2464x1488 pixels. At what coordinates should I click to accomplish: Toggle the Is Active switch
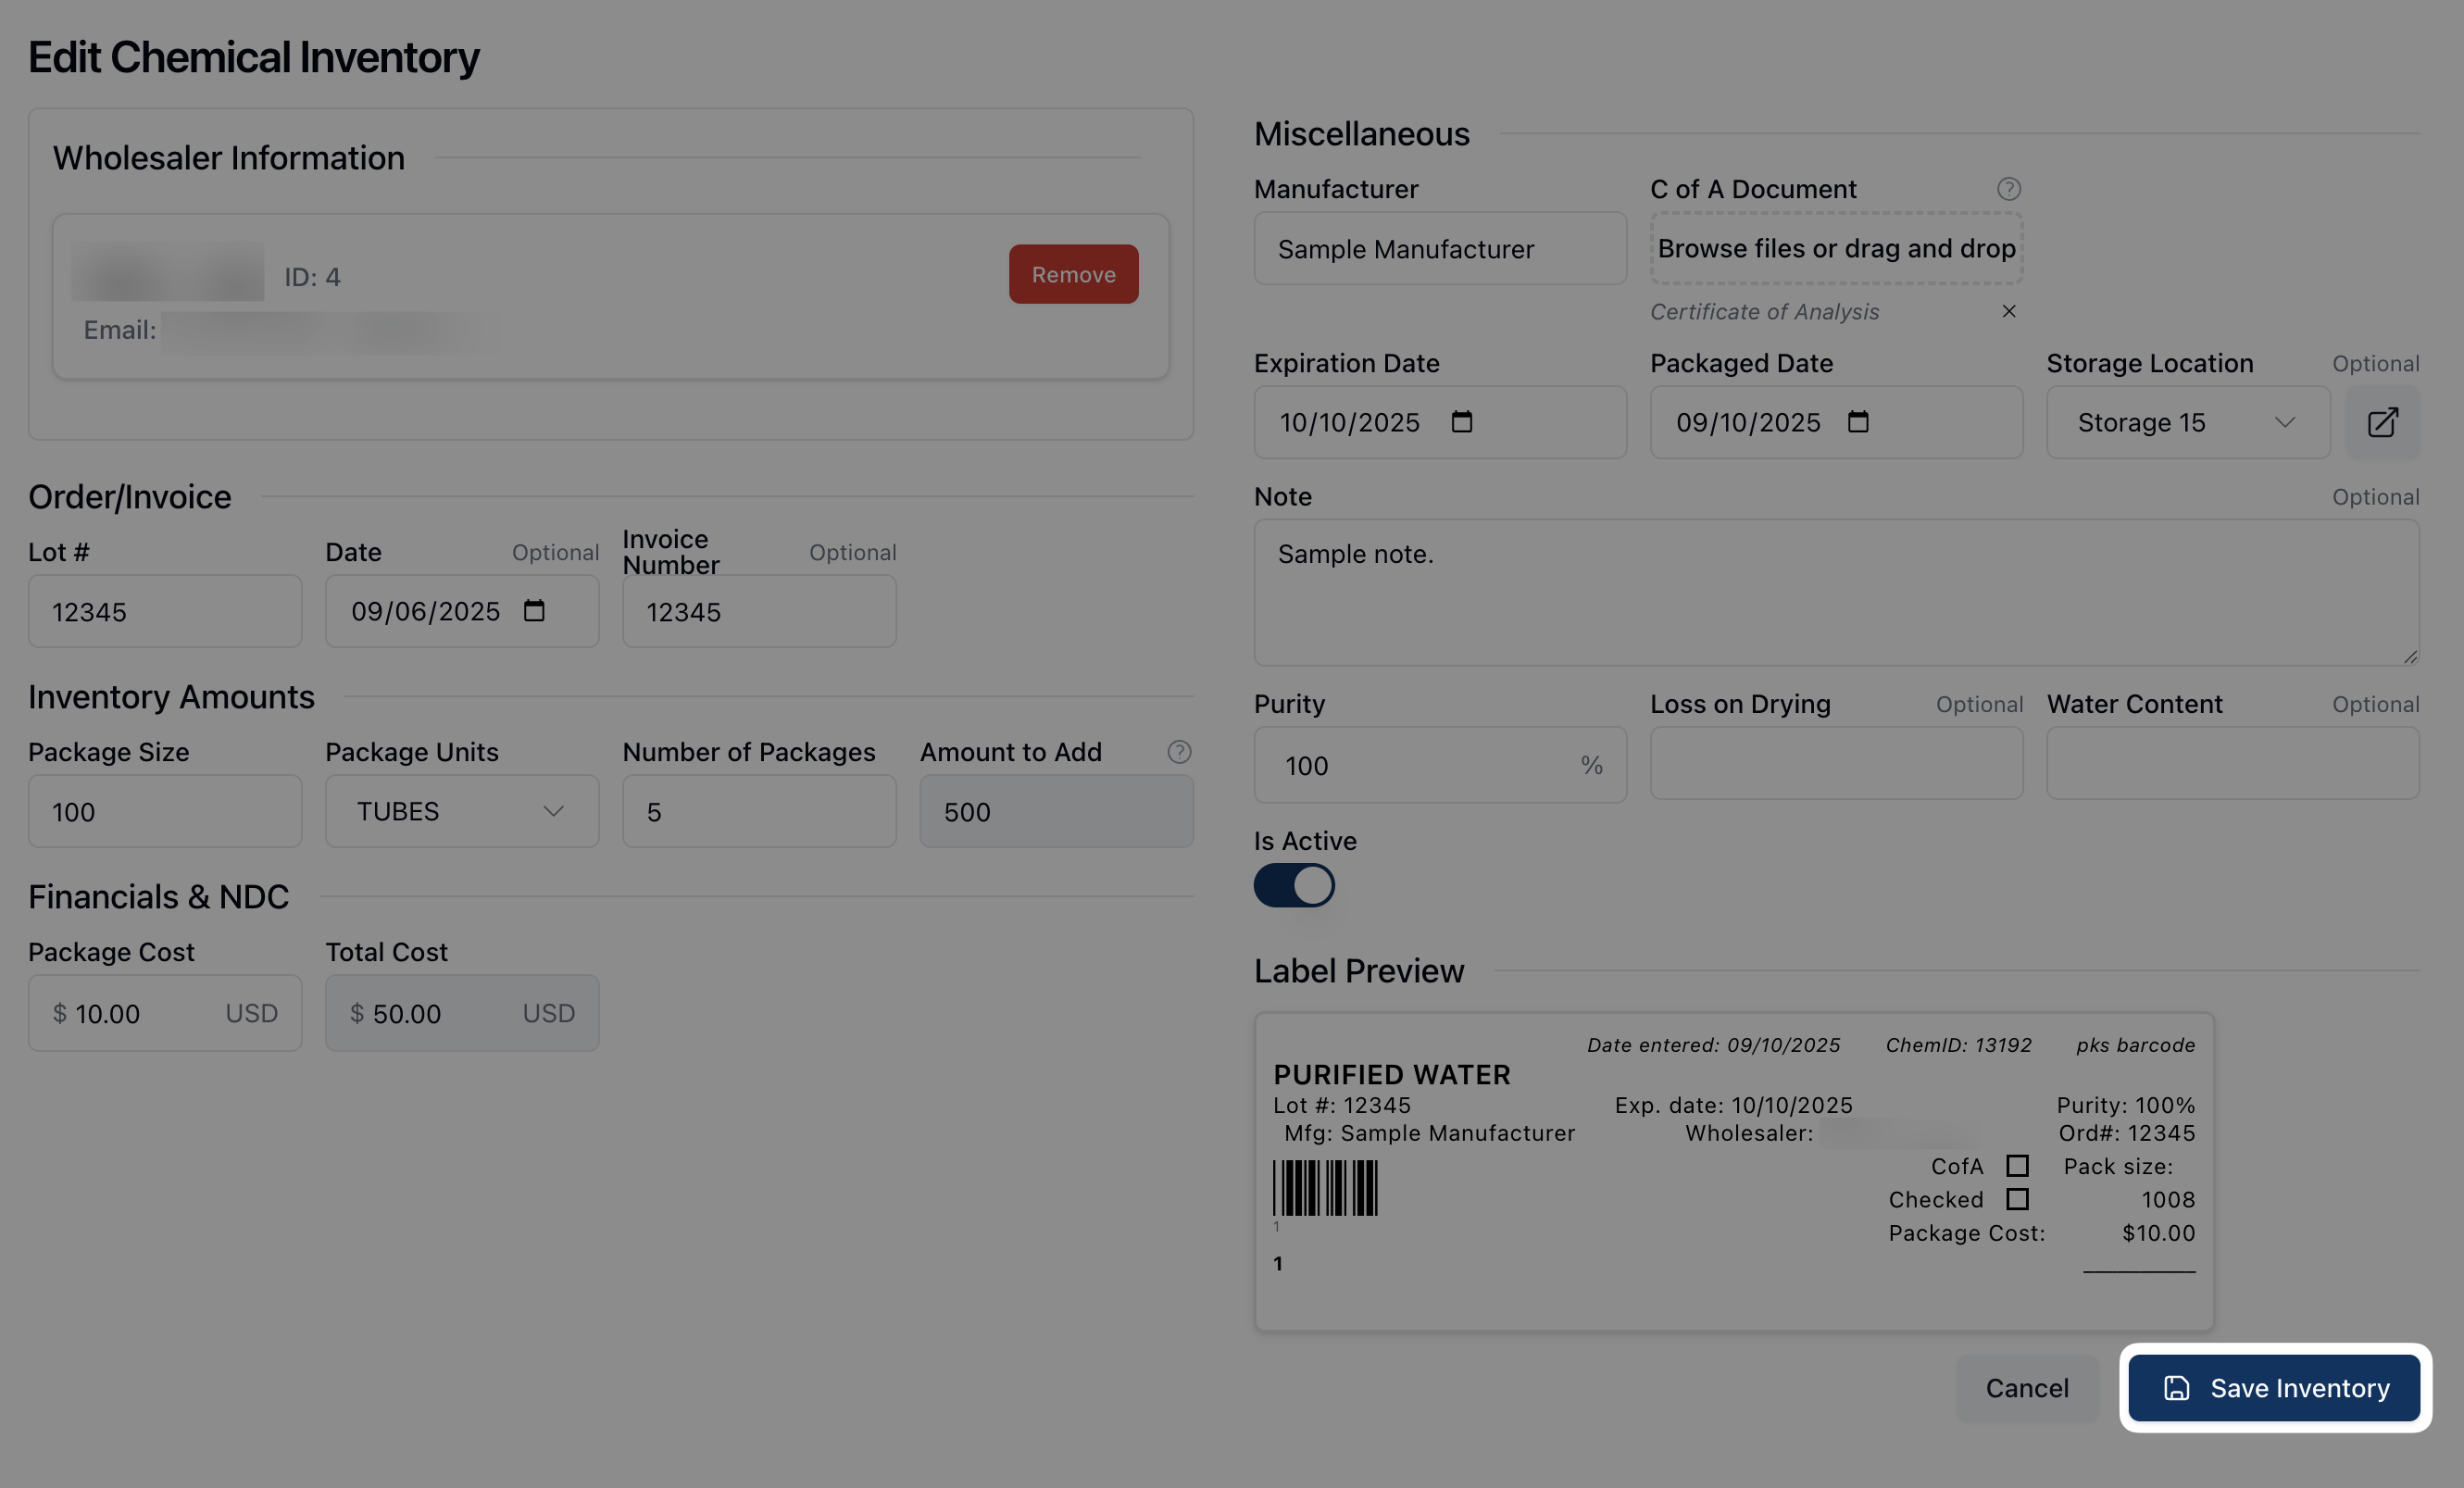(1294, 885)
